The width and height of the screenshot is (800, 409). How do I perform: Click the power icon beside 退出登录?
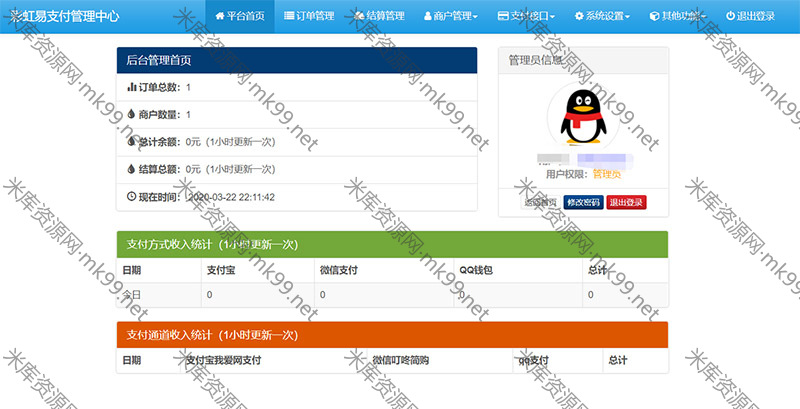pos(730,16)
